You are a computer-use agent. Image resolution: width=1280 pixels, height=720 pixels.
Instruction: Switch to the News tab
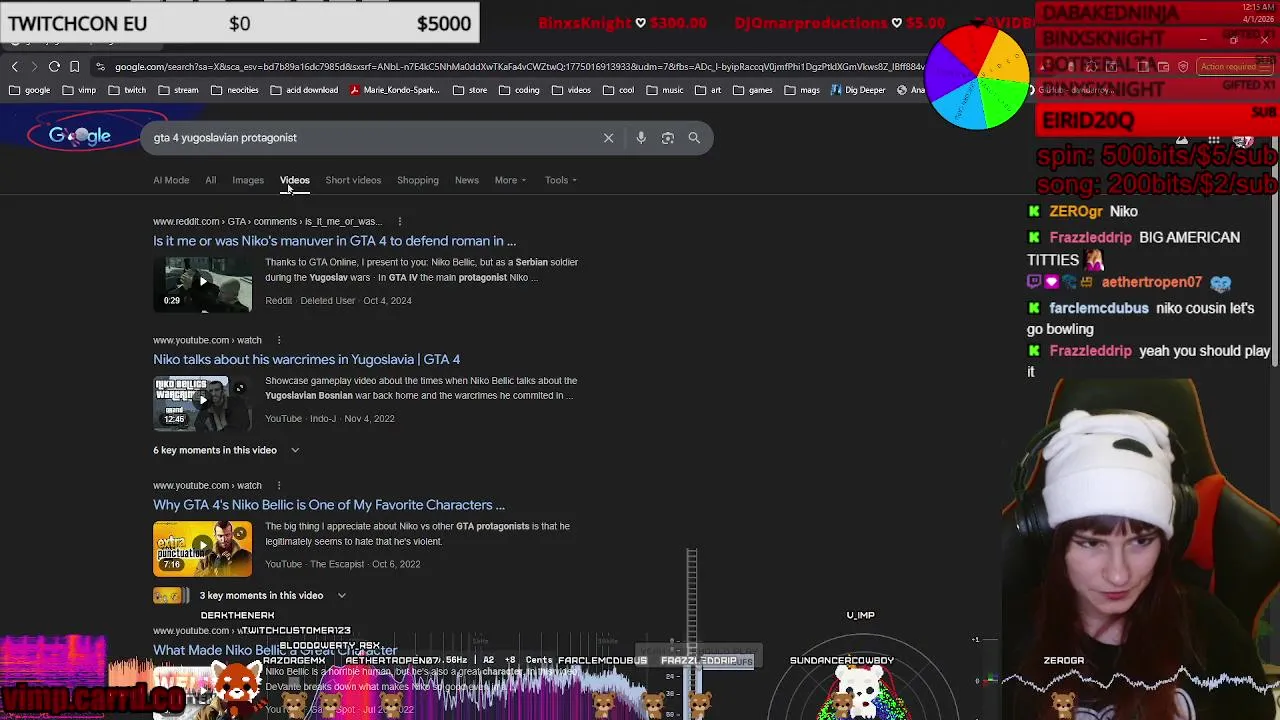point(467,180)
